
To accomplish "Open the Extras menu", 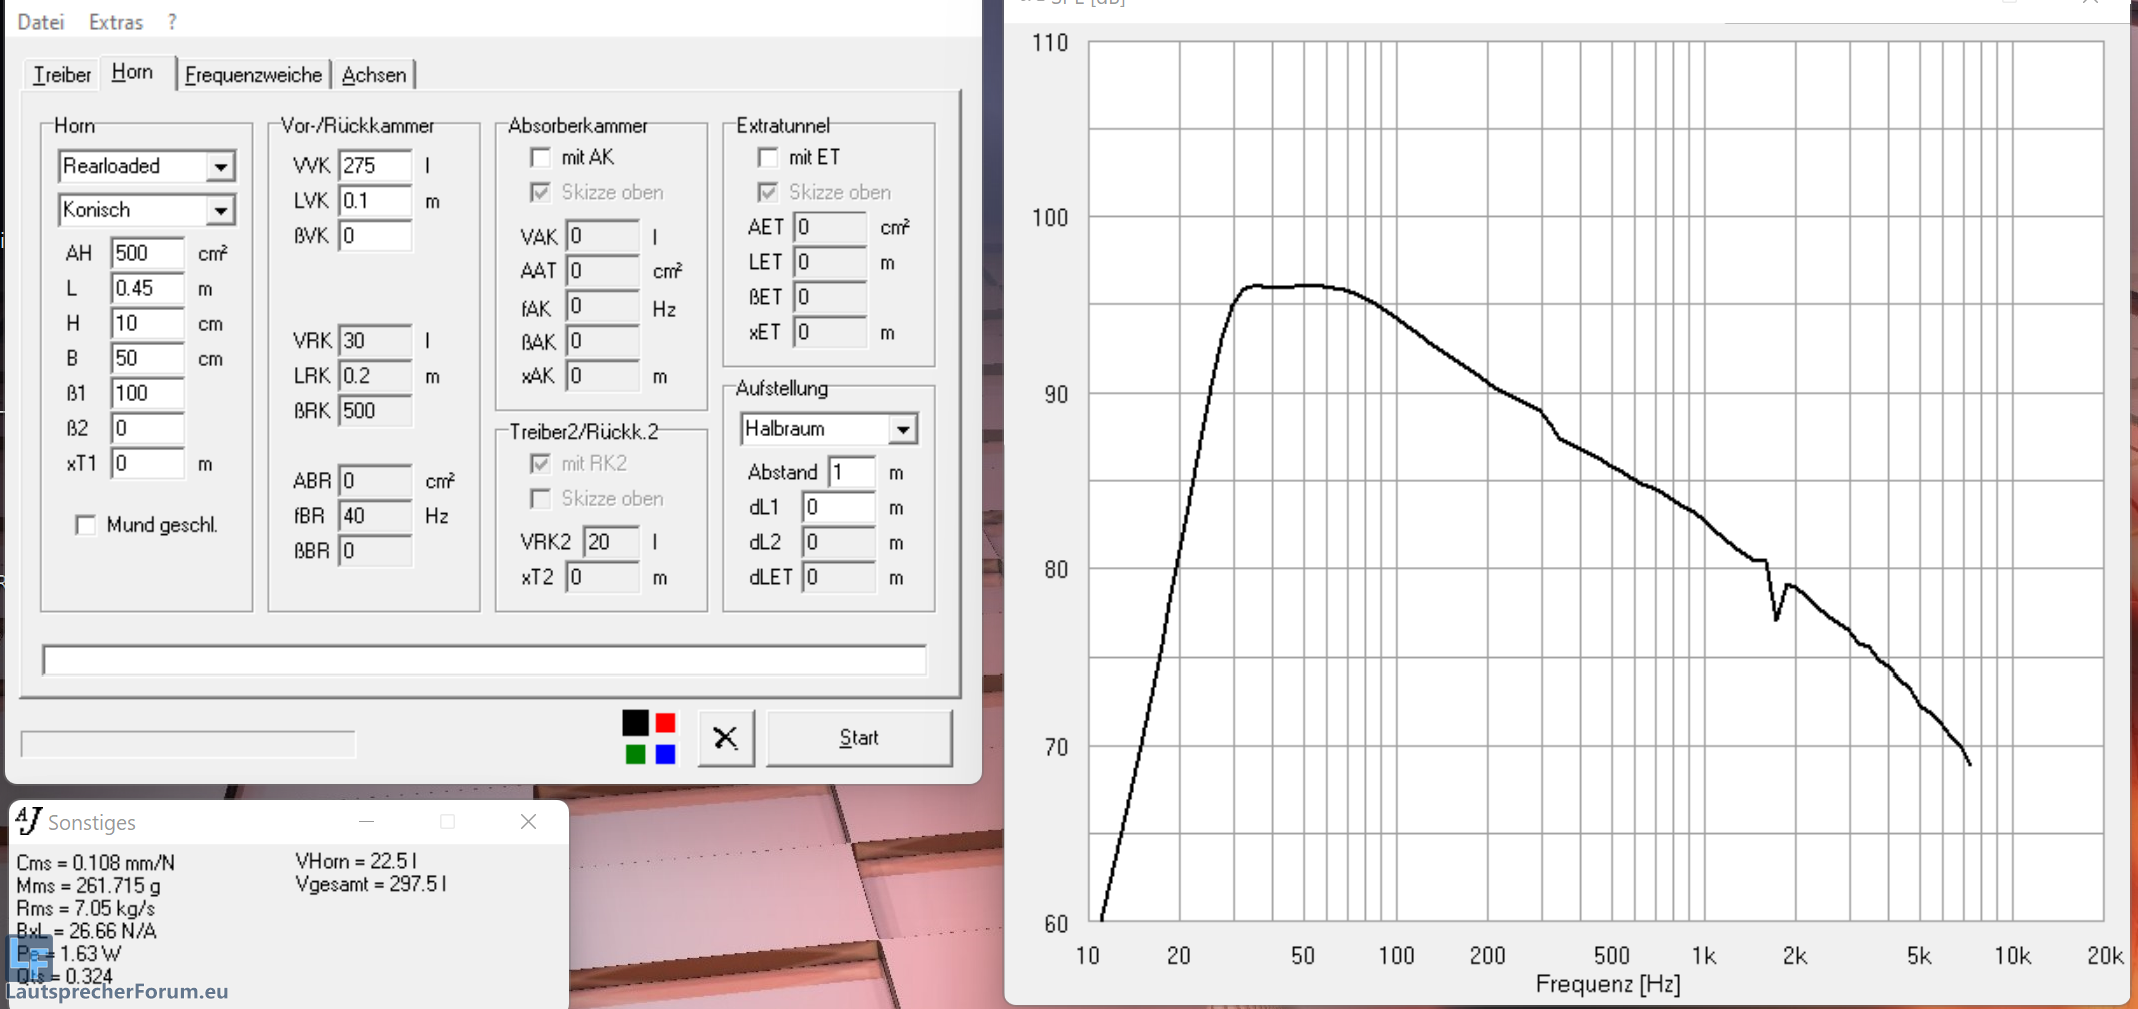I will [115, 22].
